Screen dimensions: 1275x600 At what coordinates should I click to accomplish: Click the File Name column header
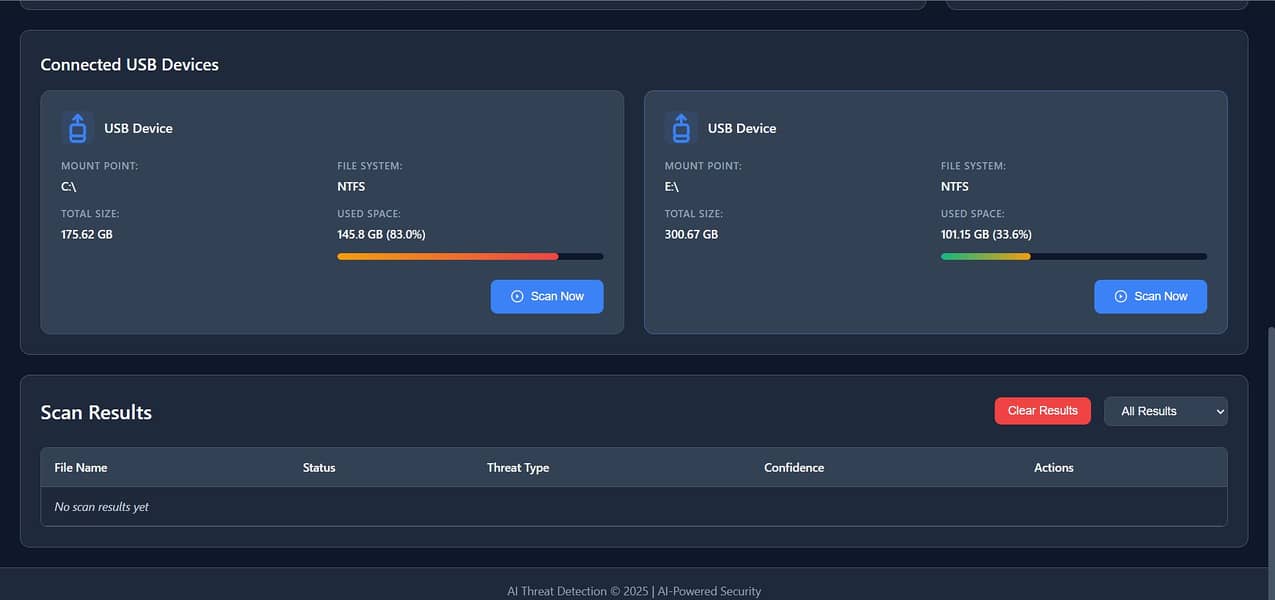pyautogui.click(x=81, y=468)
